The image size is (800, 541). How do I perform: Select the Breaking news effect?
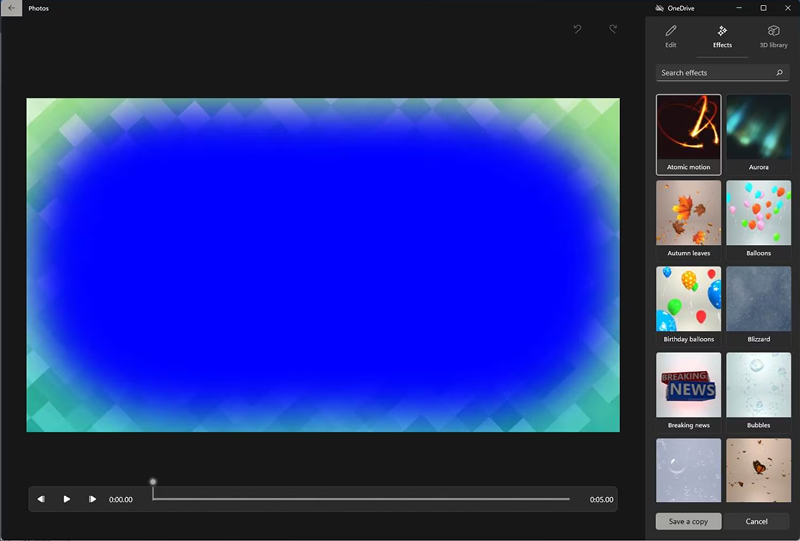[688, 392]
